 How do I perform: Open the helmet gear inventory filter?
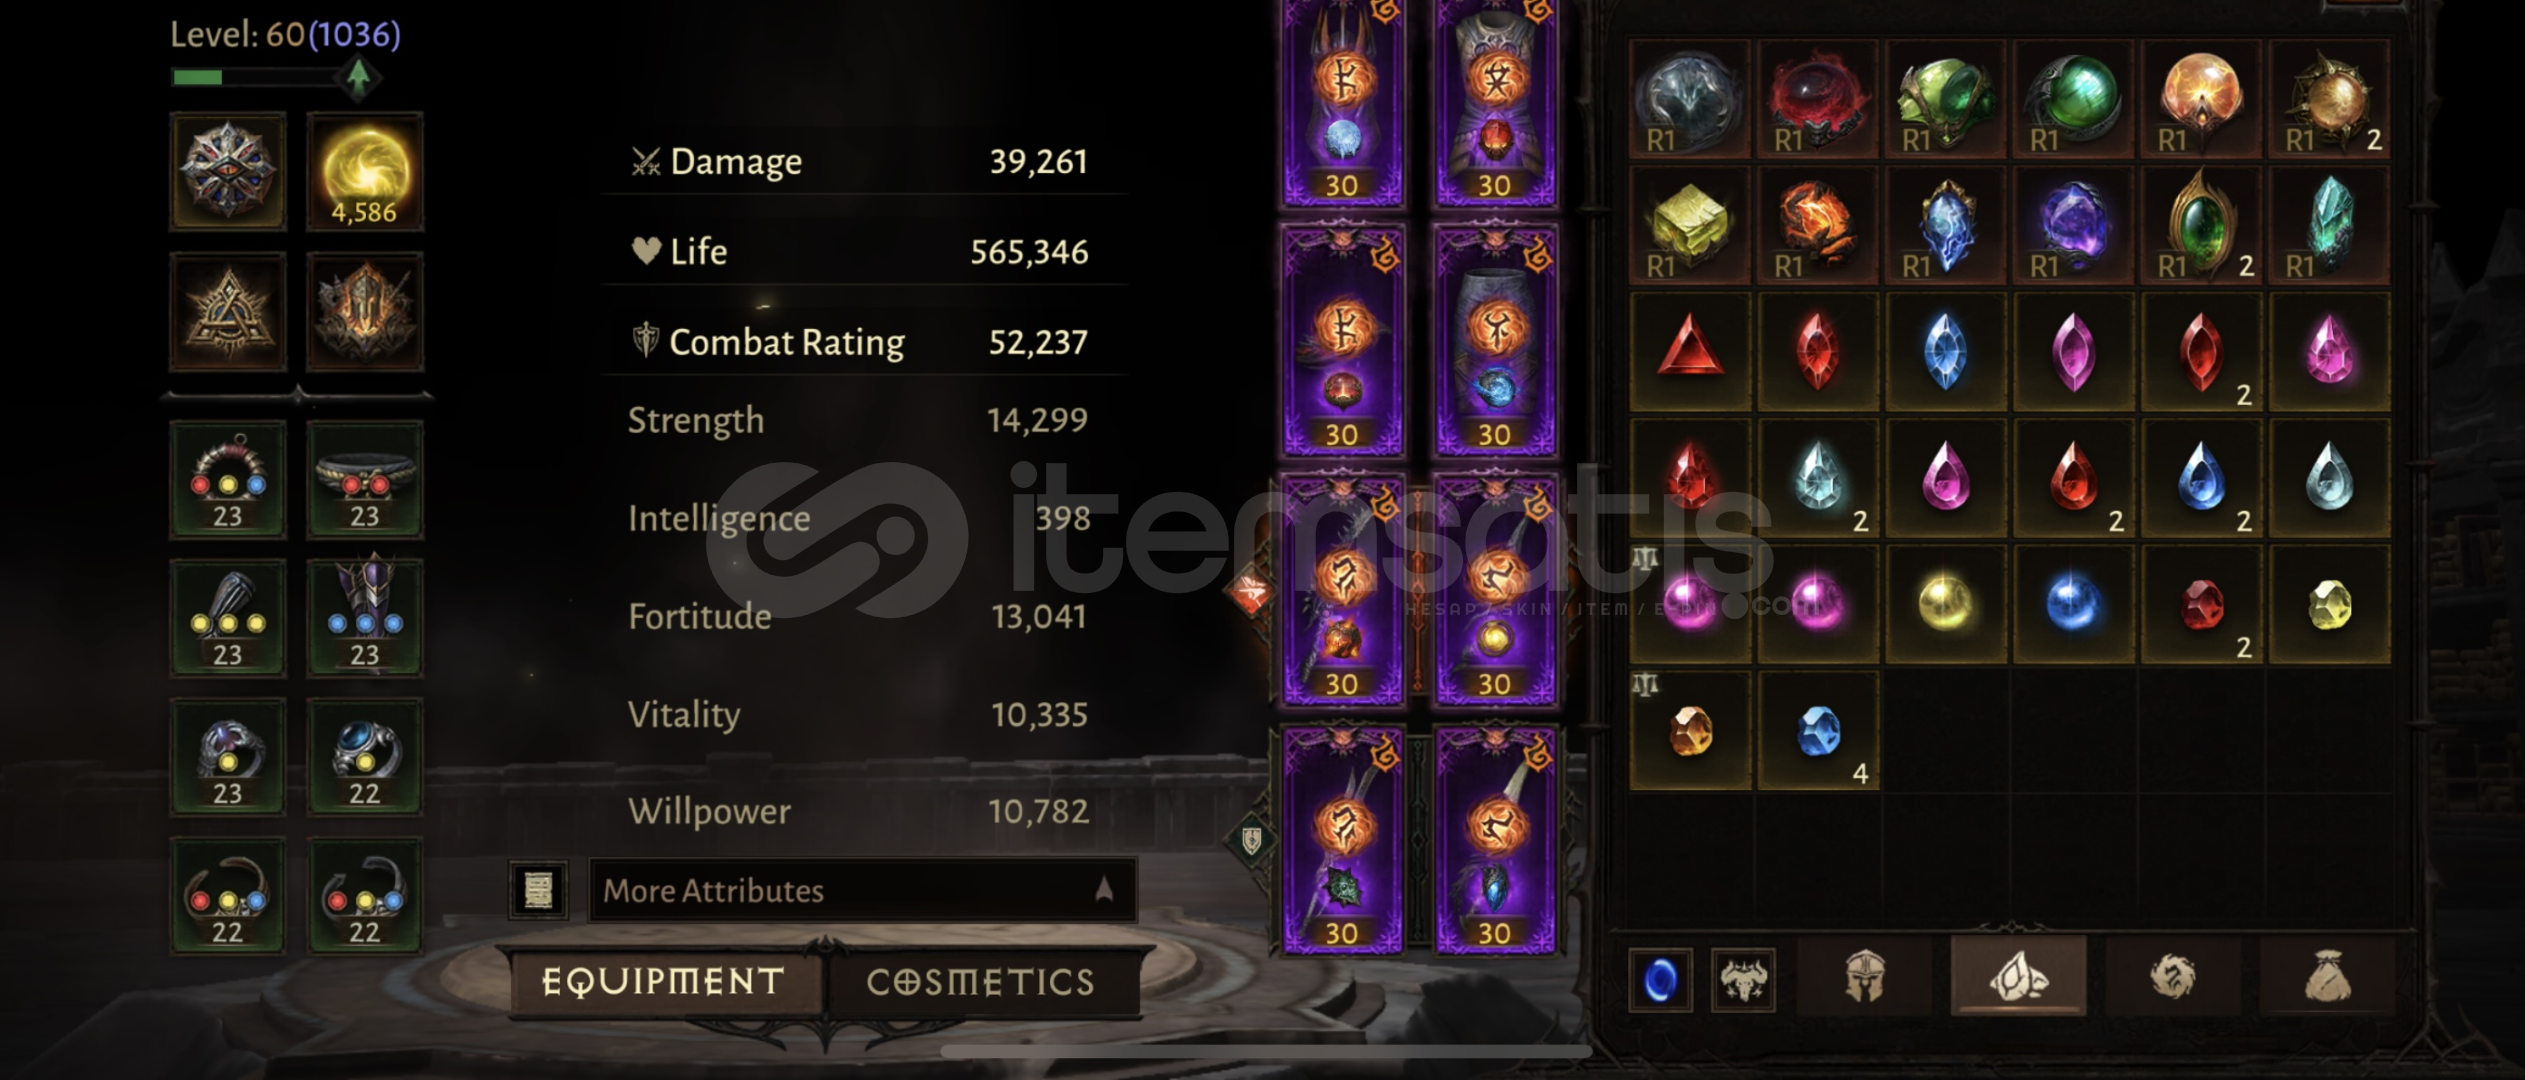click(x=1864, y=976)
